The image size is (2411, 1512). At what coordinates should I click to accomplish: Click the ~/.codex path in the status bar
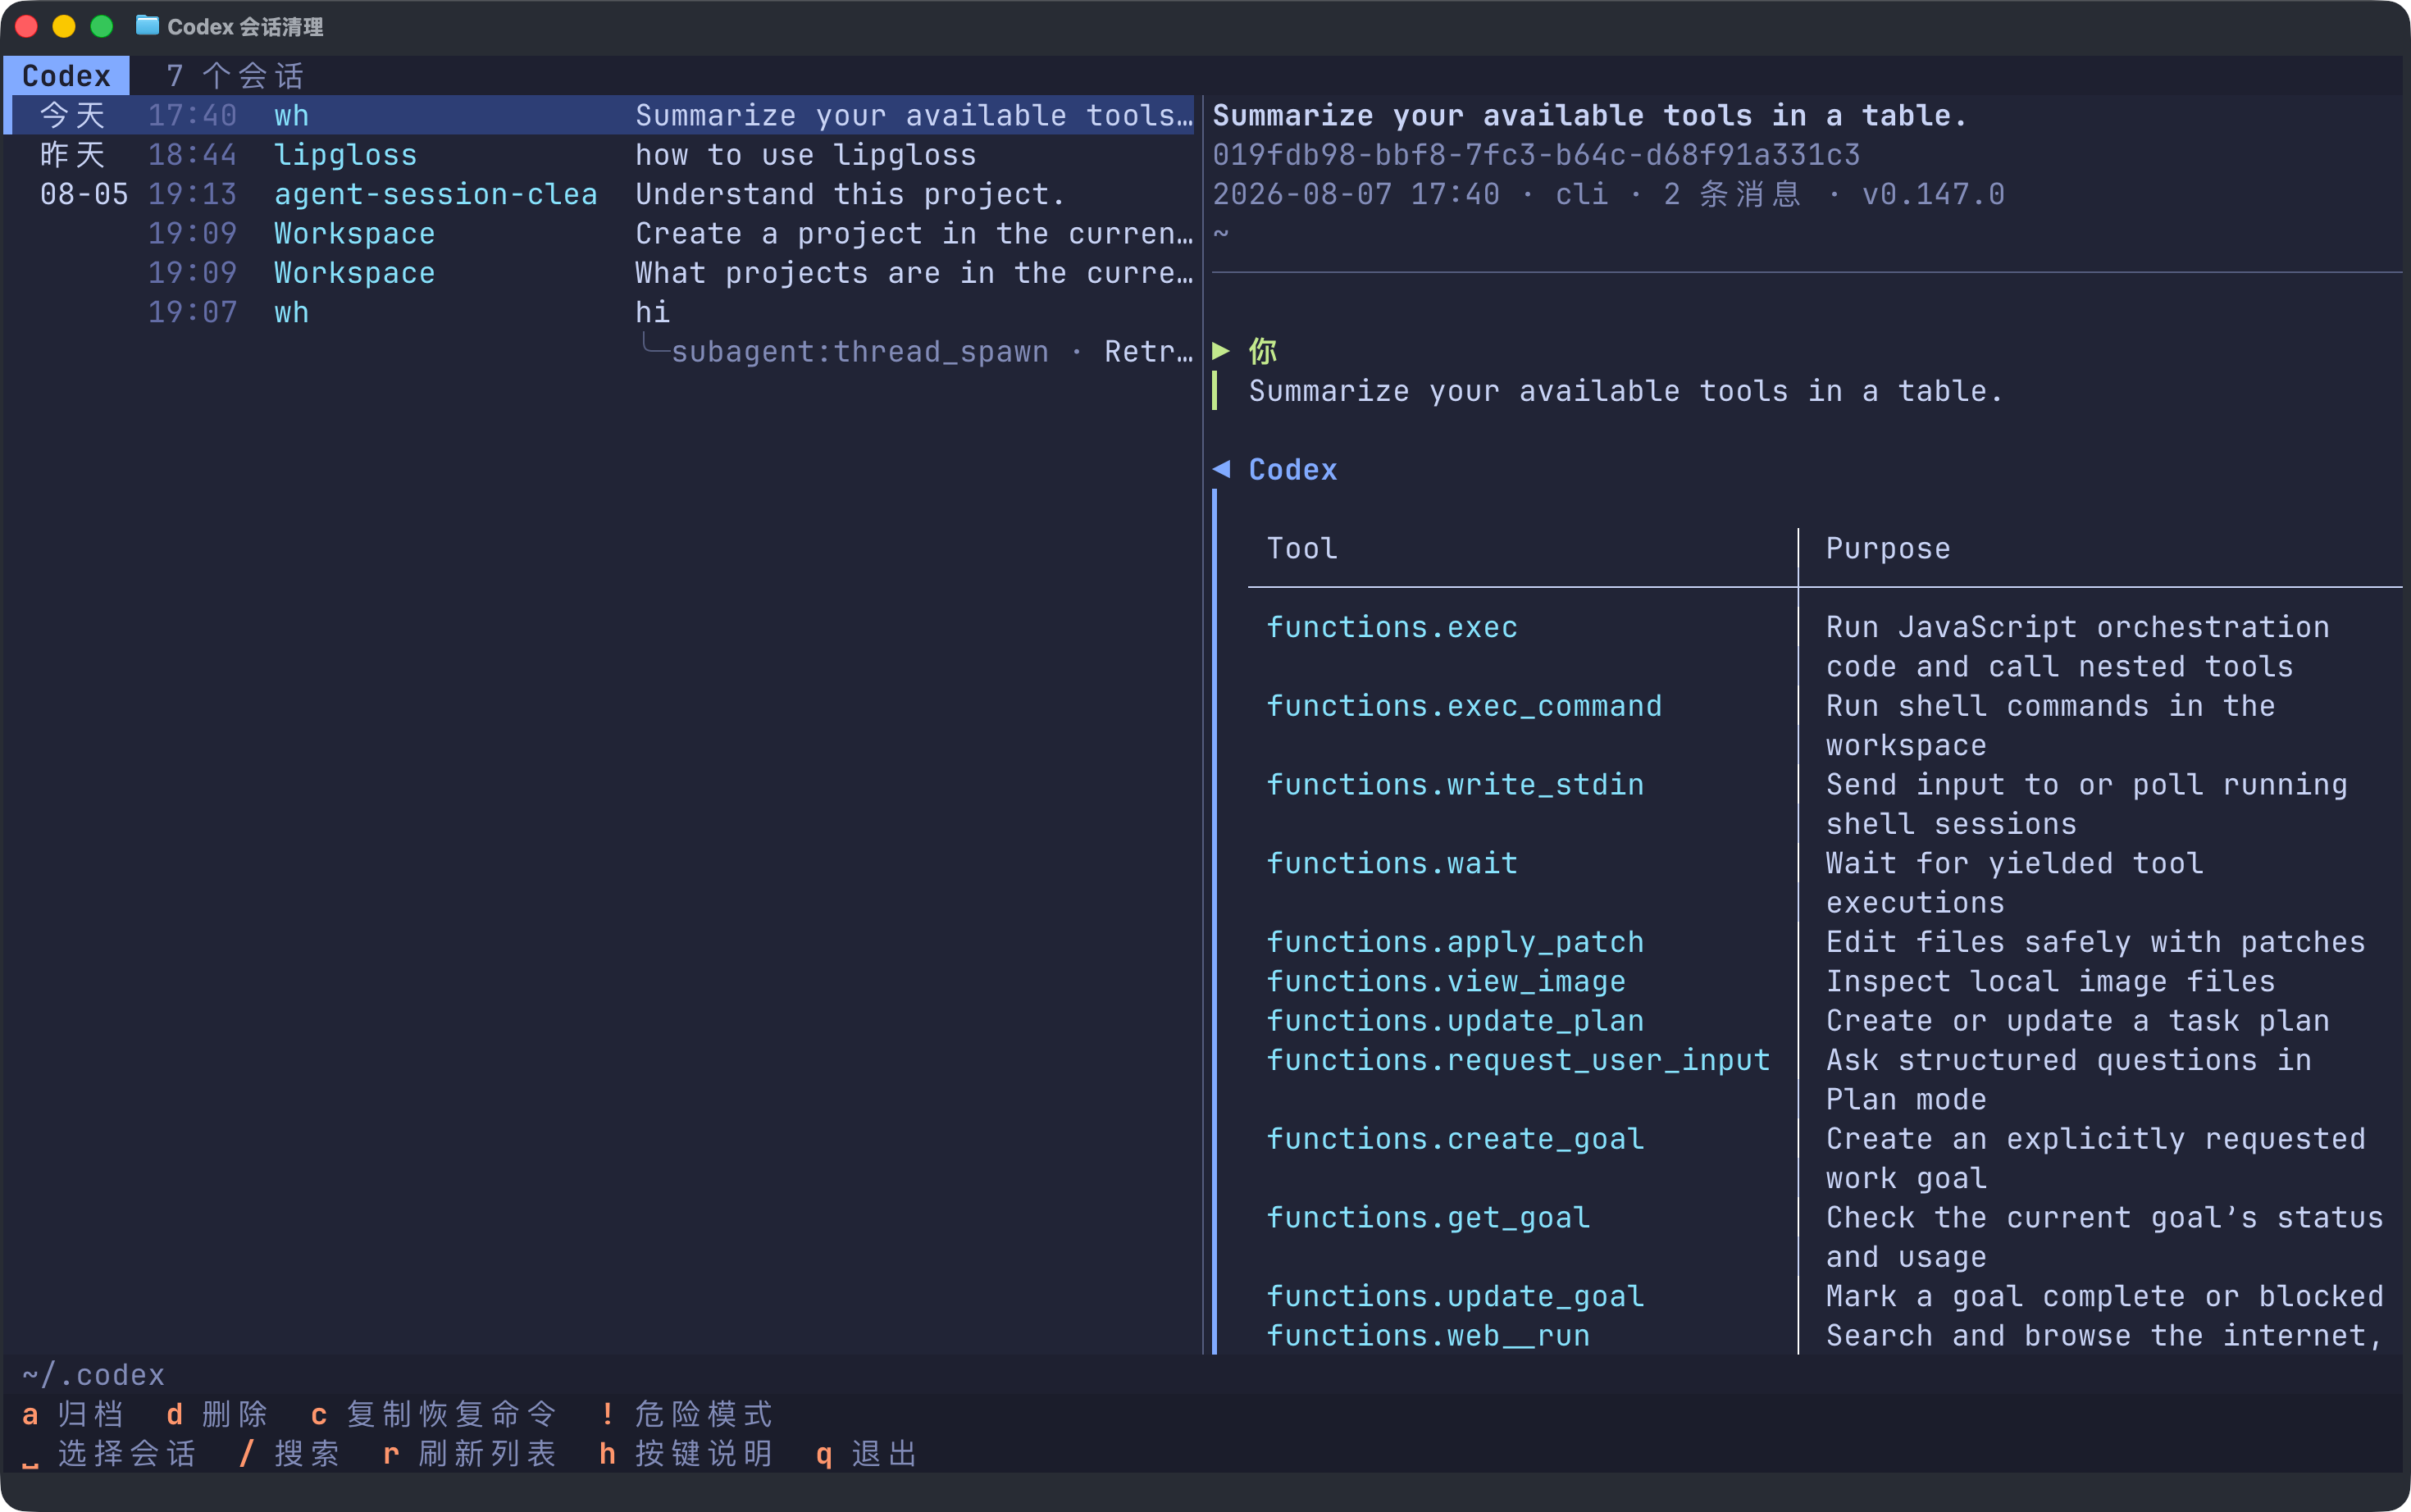tap(93, 1375)
